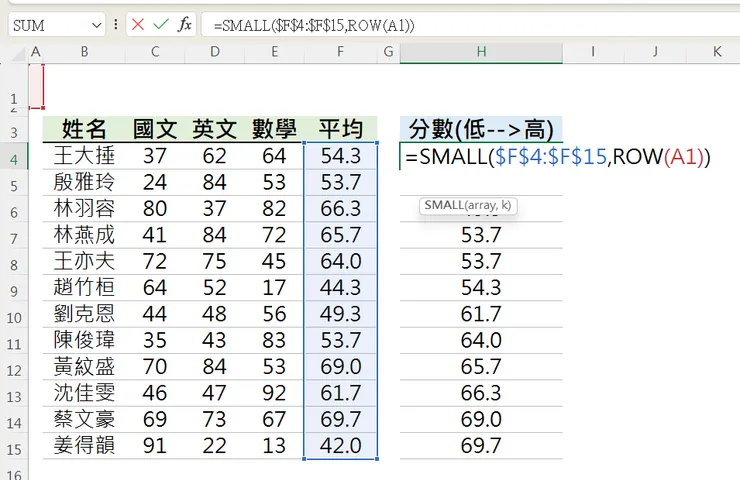Click average 66.3 in the 林羽容 row
Viewport: 740px width, 480px height.
[340, 209]
